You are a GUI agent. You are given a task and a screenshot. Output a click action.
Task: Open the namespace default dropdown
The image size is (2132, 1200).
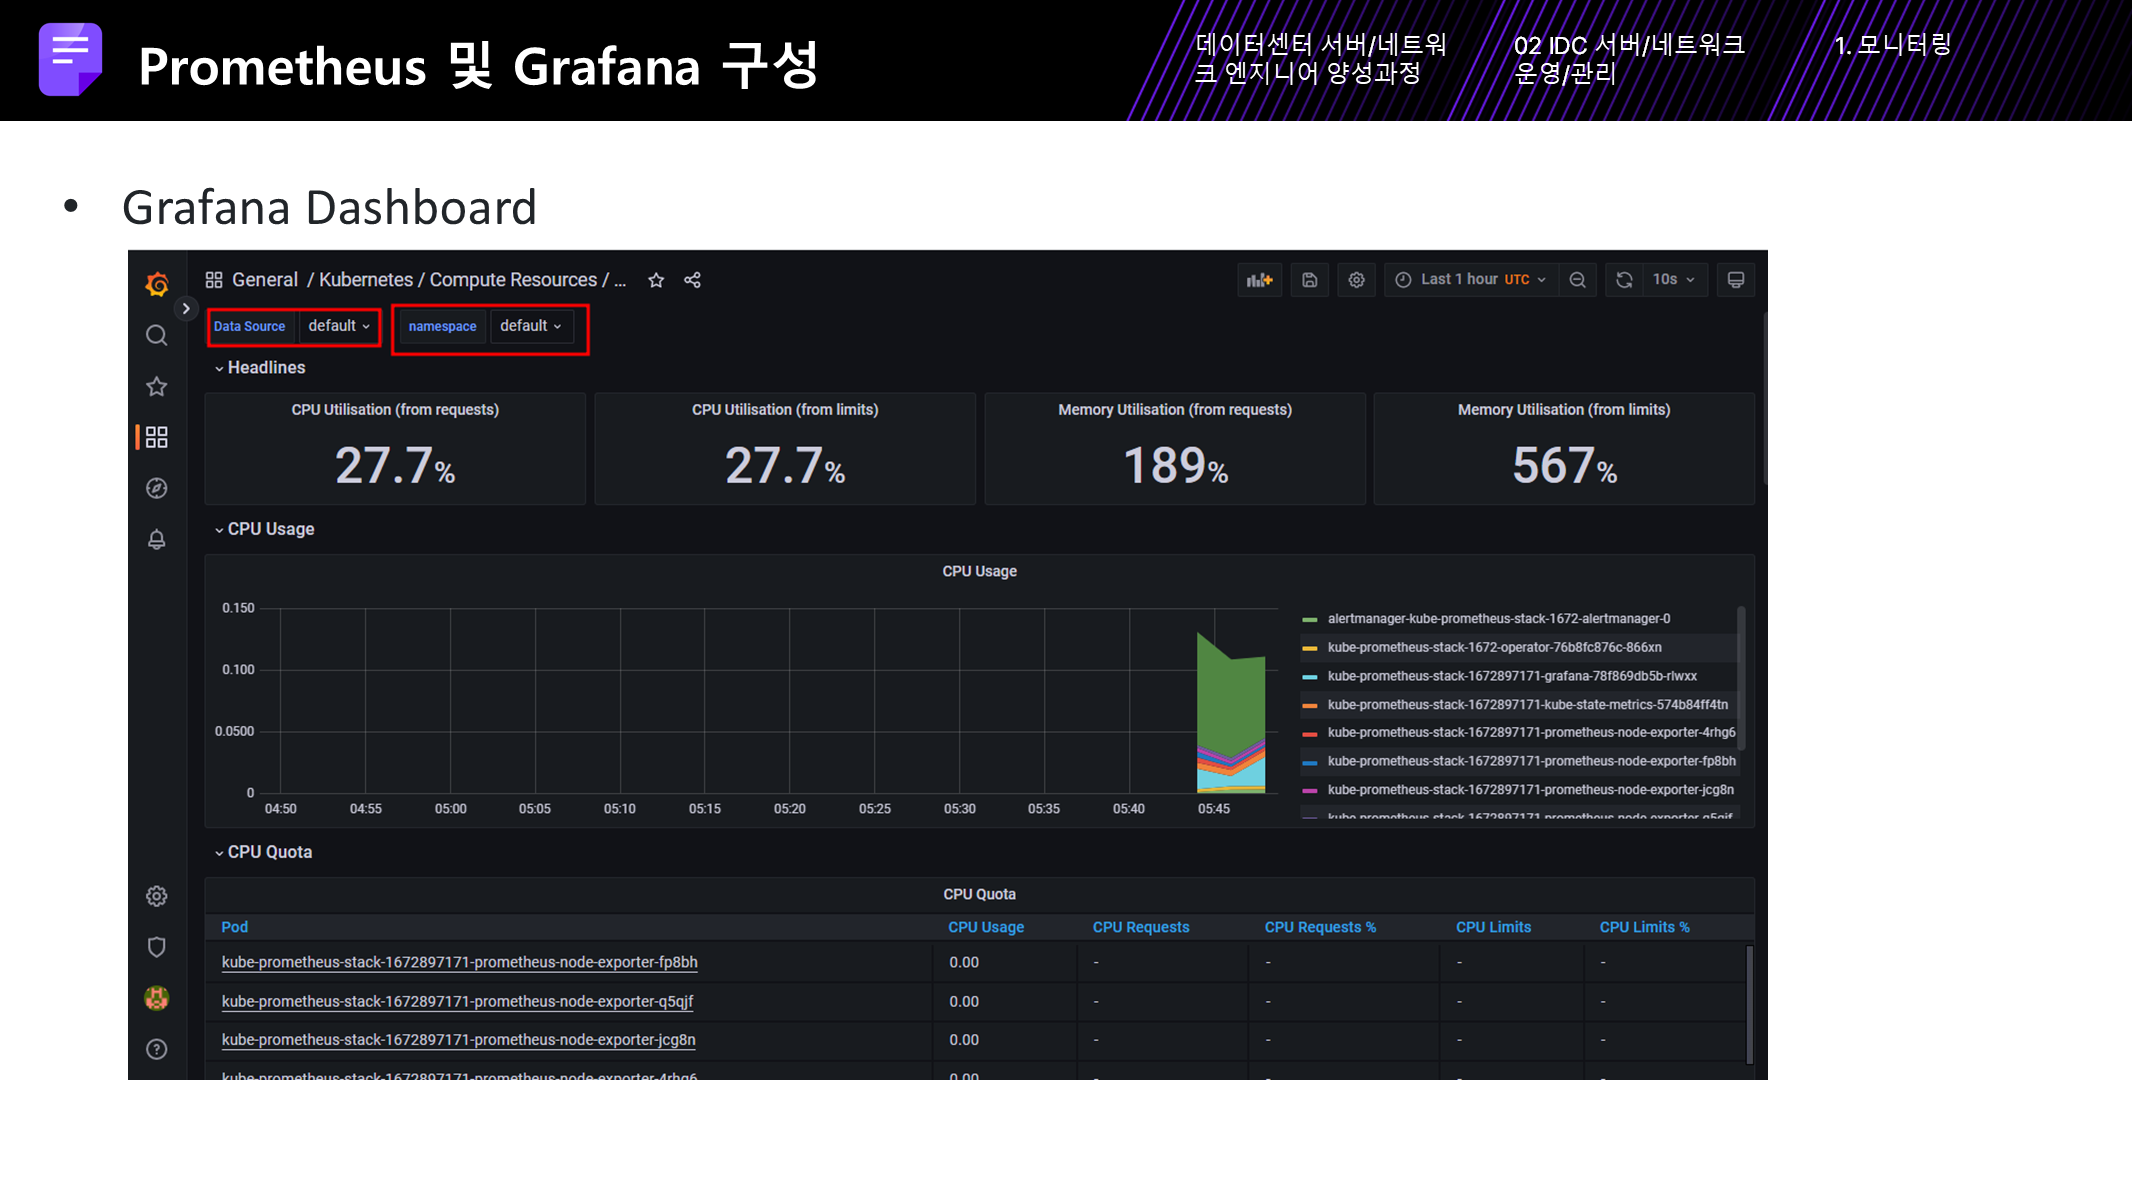click(x=531, y=326)
